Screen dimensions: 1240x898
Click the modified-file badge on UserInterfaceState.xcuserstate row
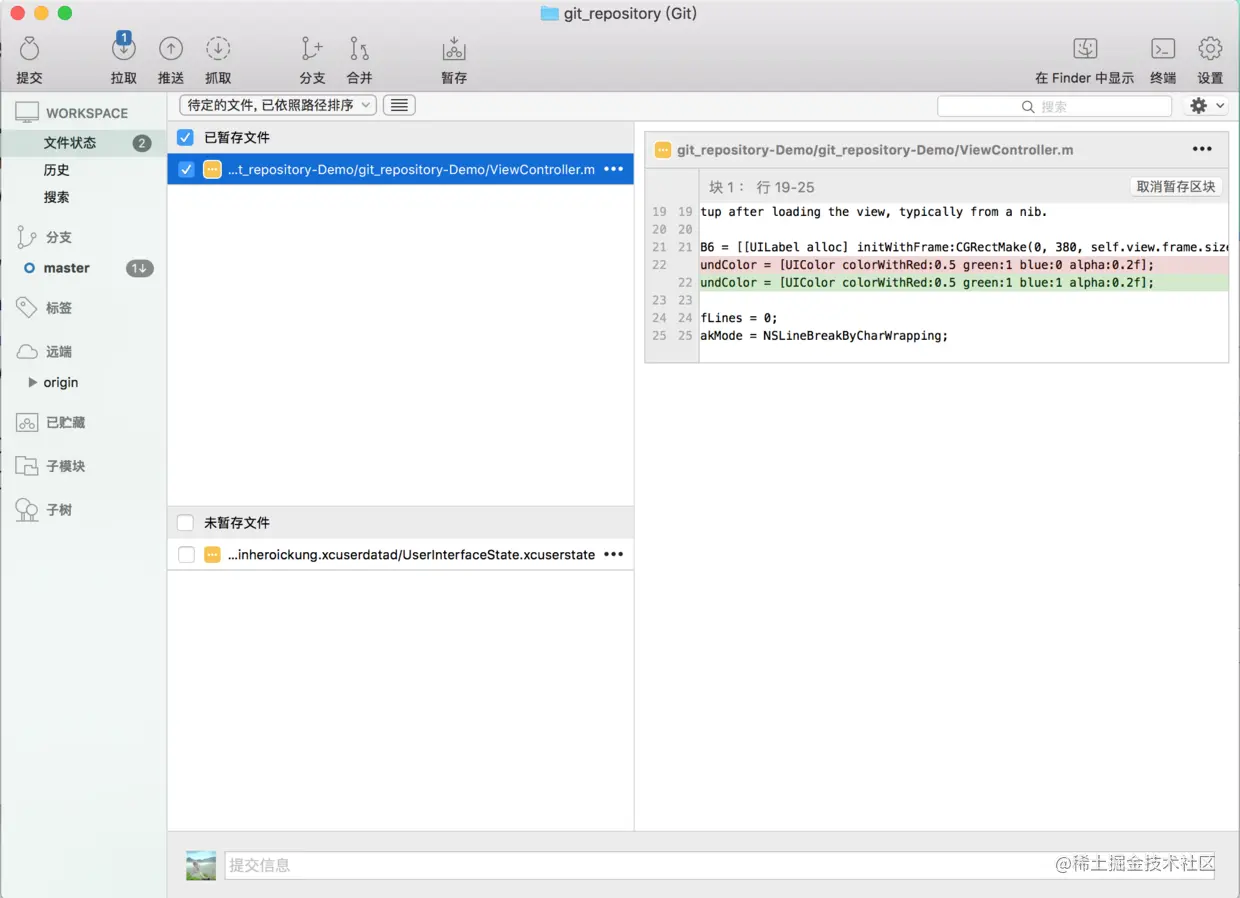point(212,554)
